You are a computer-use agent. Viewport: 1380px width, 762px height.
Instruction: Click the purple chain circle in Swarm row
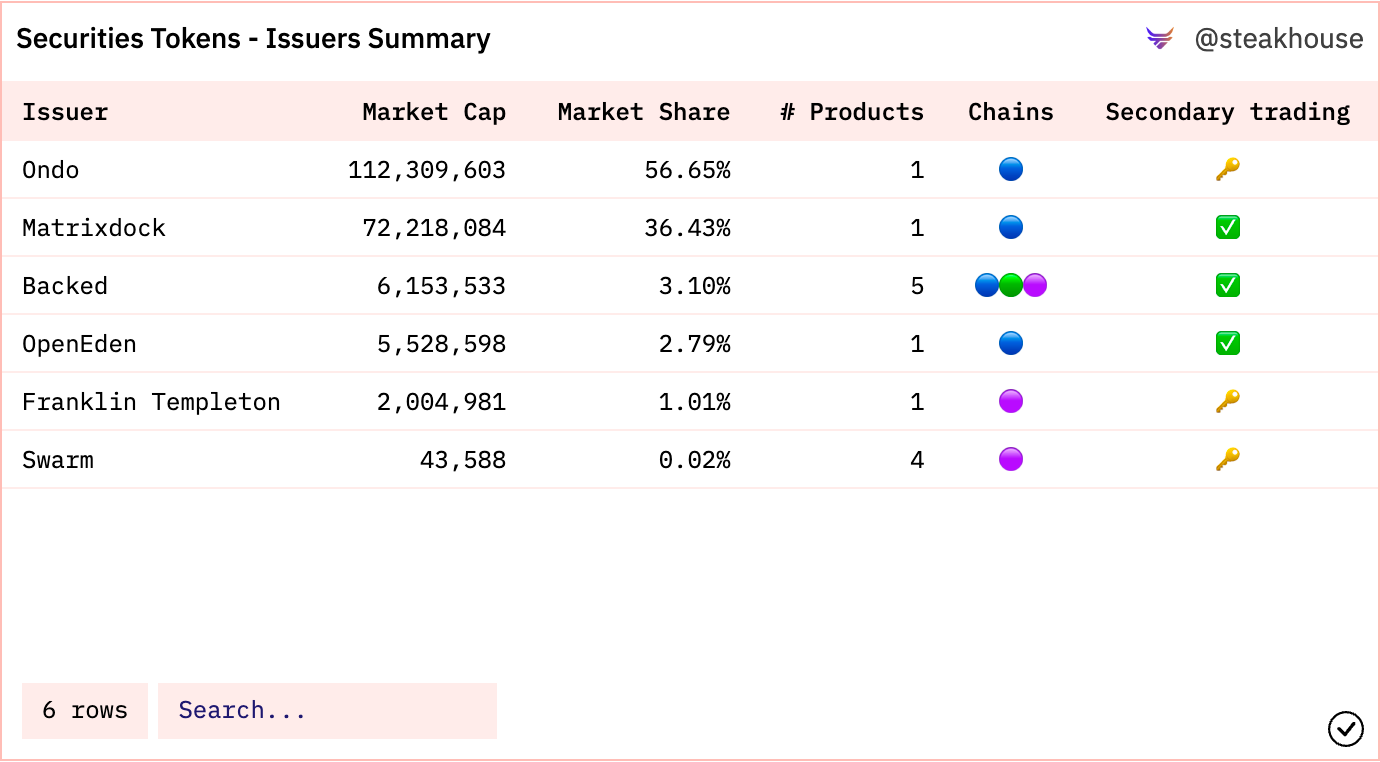(1011, 460)
